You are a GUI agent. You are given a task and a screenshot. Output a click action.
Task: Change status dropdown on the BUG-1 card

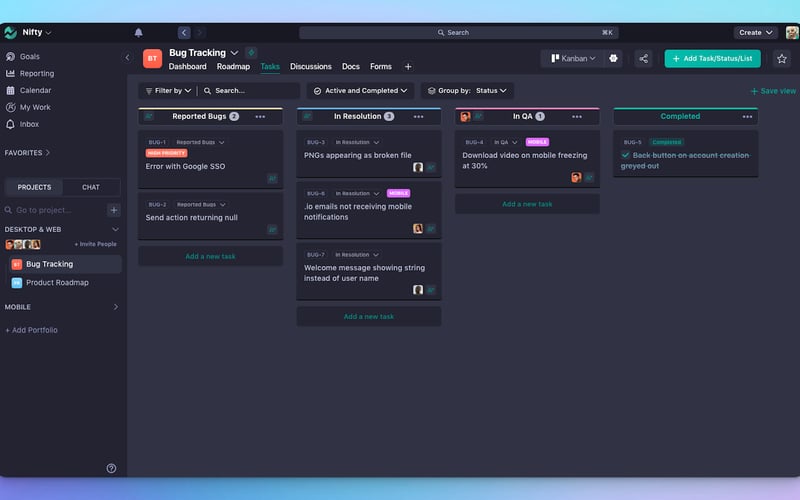point(200,142)
